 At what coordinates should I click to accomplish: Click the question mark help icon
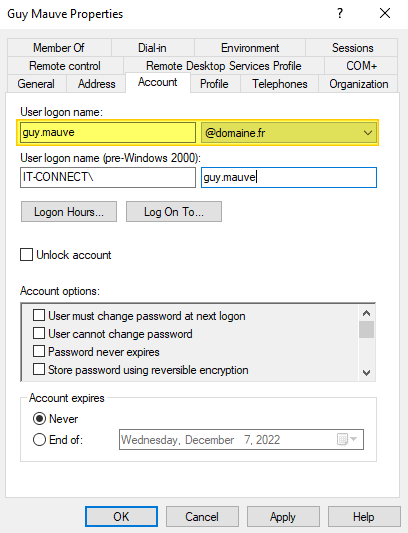click(x=340, y=14)
